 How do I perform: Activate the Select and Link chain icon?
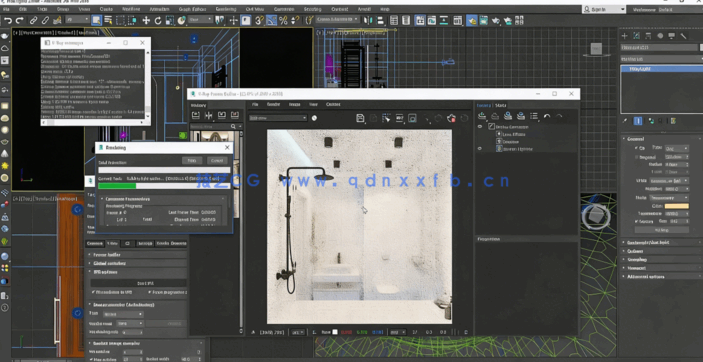click(x=33, y=20)
